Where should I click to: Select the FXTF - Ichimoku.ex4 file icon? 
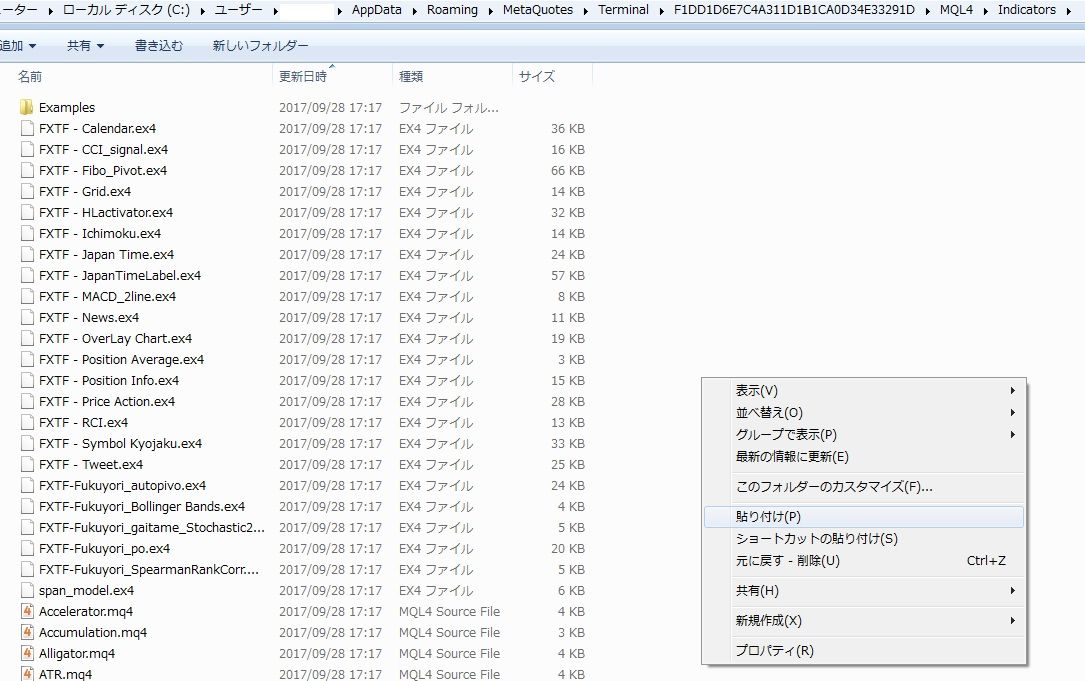pos(27,233)
